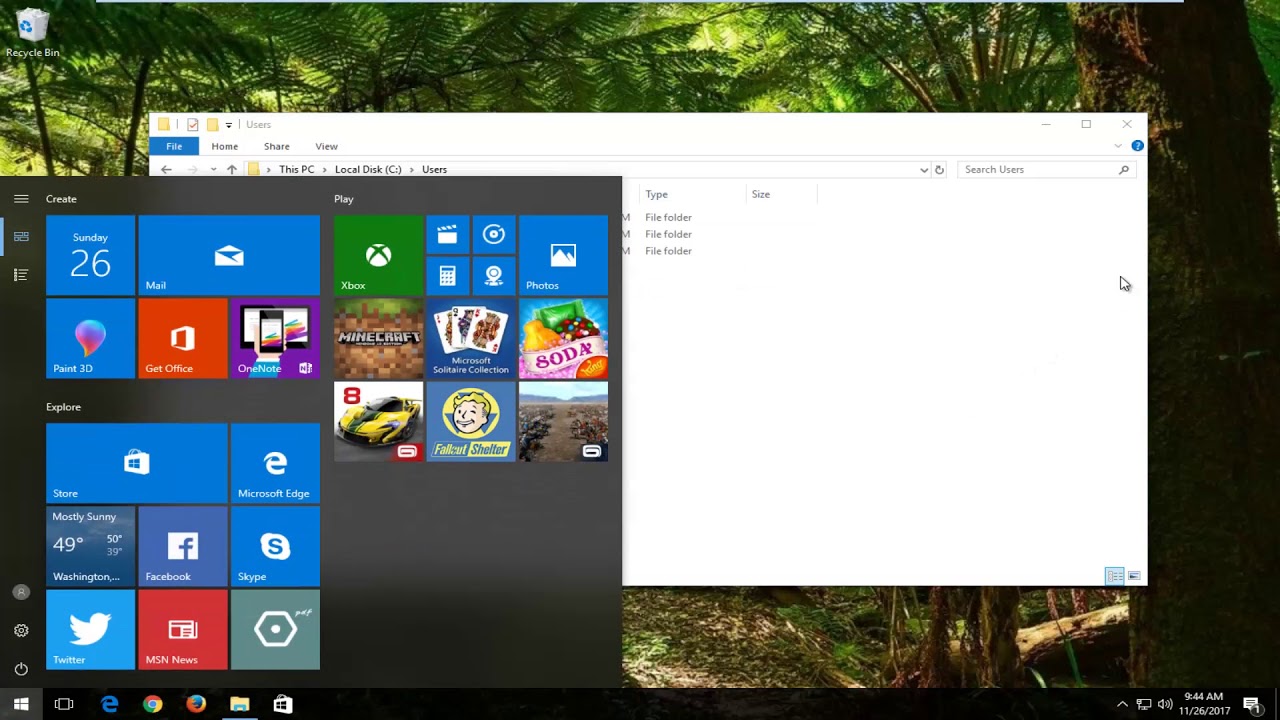Open the Photos tile
Viewport: 1280px width, 720px height.
pos(563,255)
